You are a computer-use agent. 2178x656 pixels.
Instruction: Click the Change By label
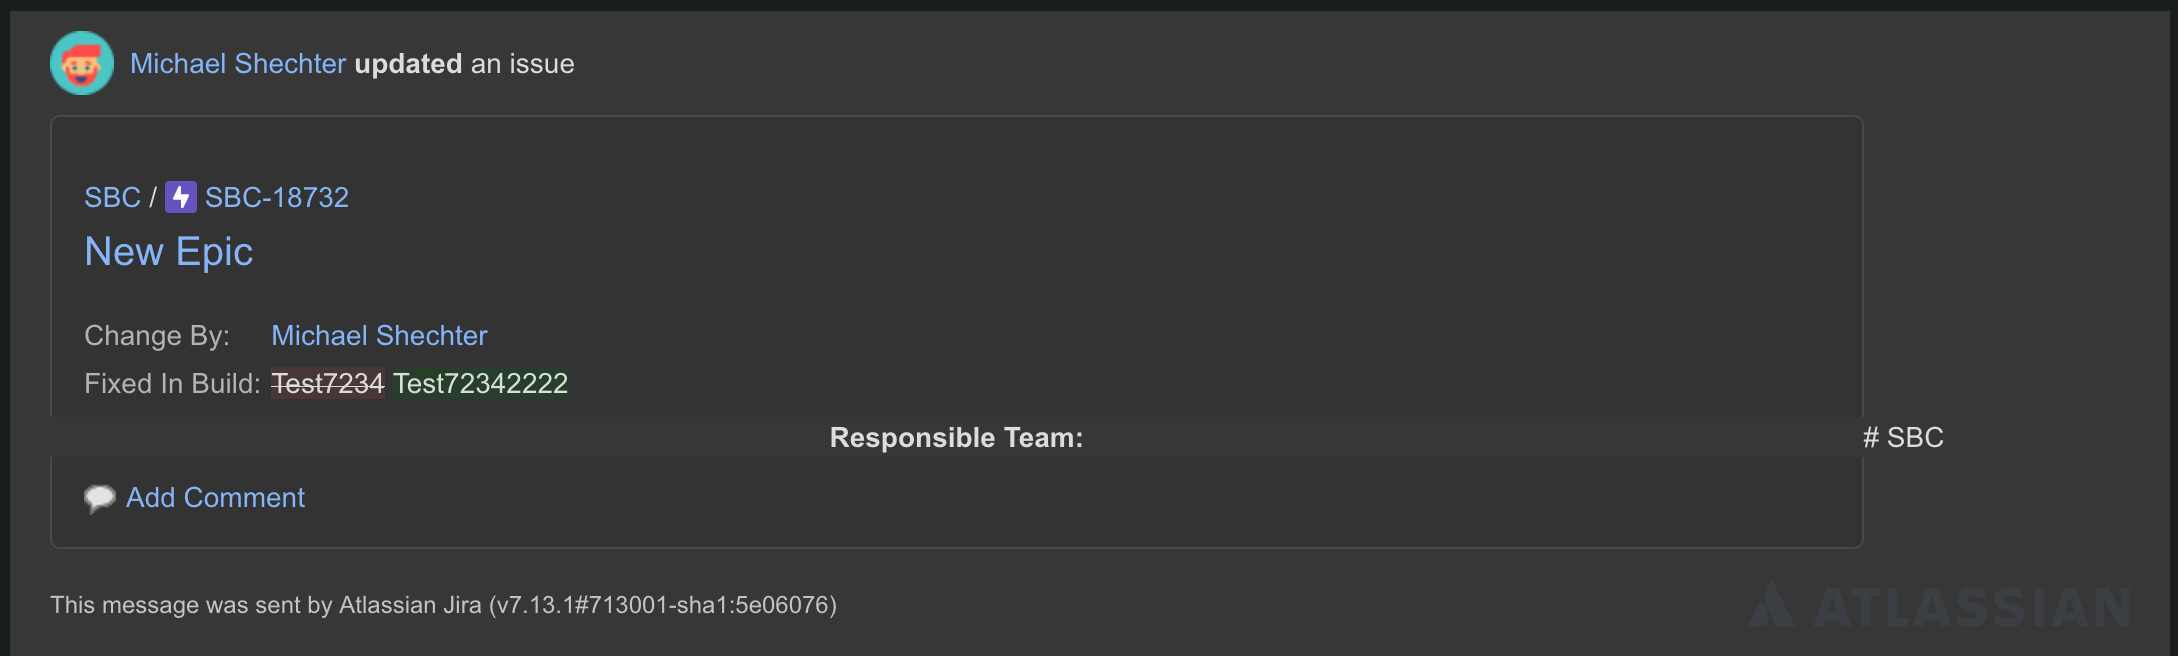(157, 335)
